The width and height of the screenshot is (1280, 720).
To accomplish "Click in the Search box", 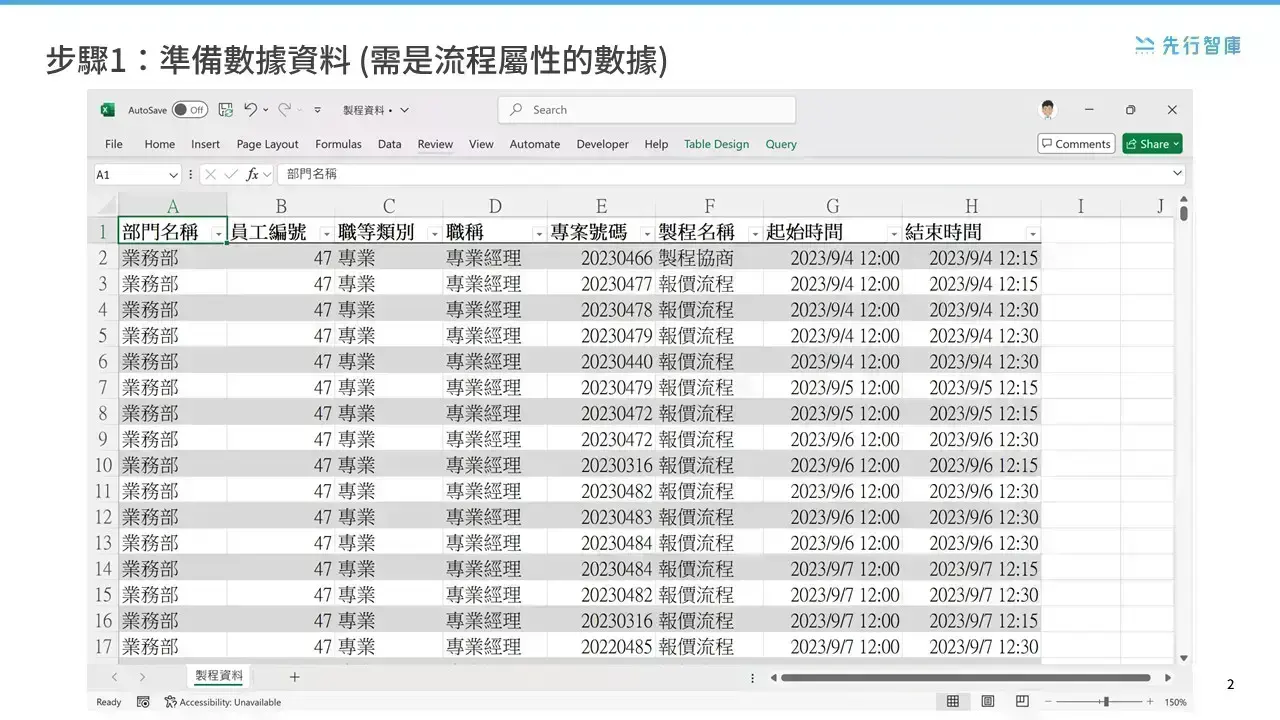I will tap(647, 110).
